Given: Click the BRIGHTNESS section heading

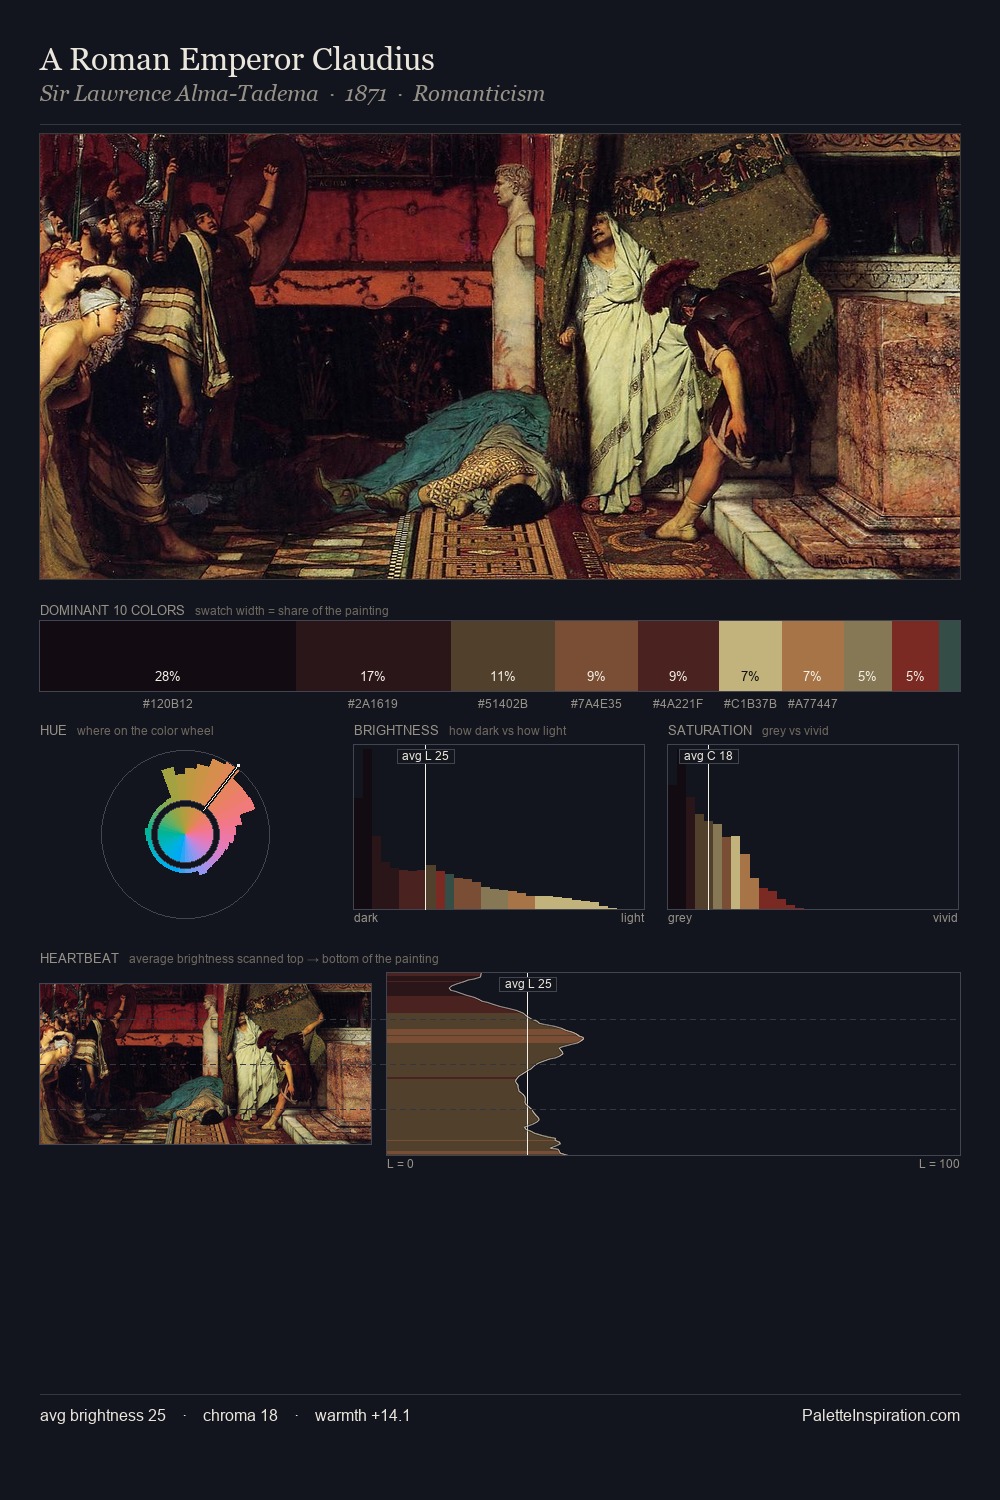Looking at the screenshot, I should (396, 730).
